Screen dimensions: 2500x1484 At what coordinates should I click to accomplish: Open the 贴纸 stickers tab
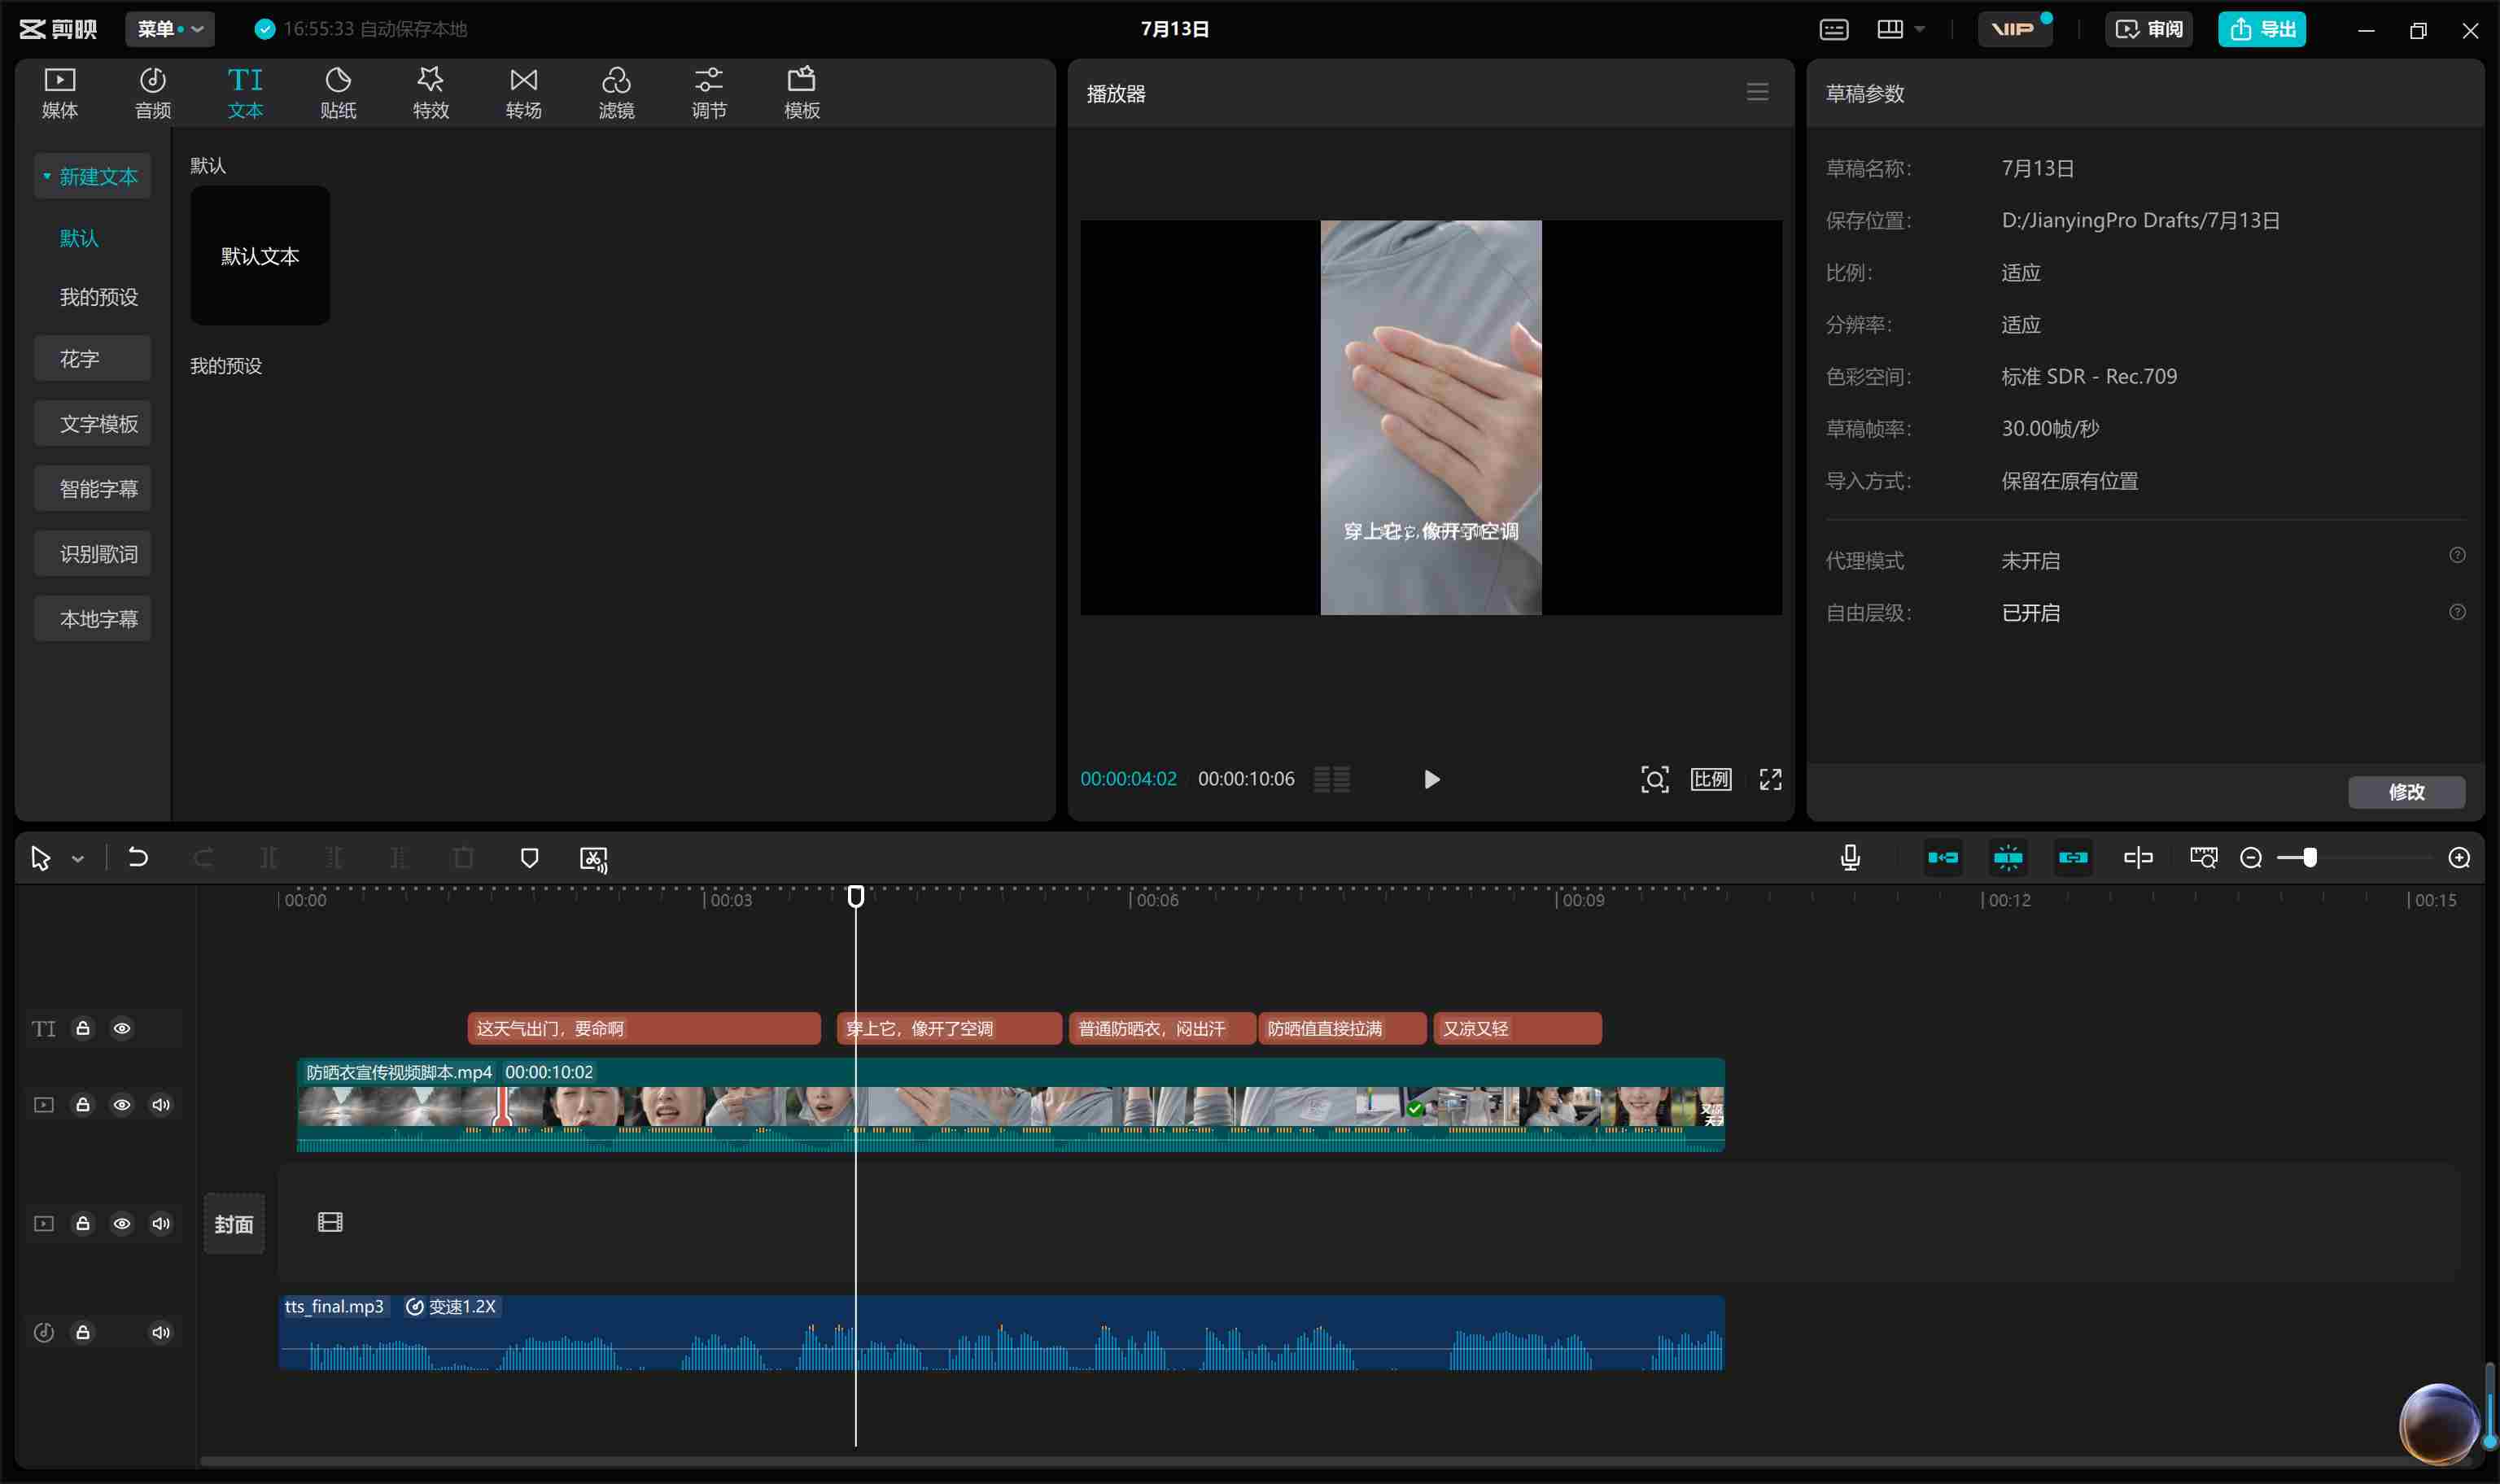coord(338,93)
